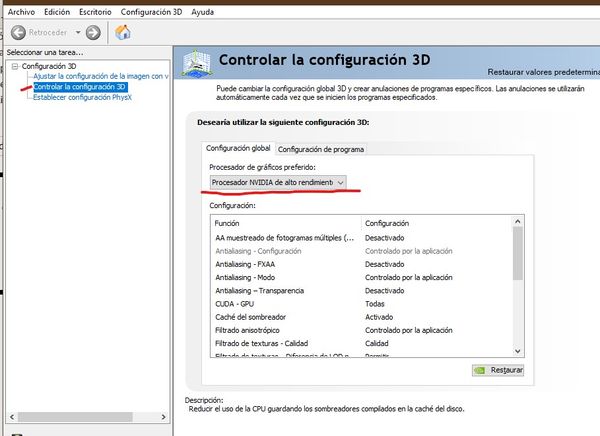Select the Antialiasing - FXAA row
This screenshot has height=436, width=600.
pos(362,264)
